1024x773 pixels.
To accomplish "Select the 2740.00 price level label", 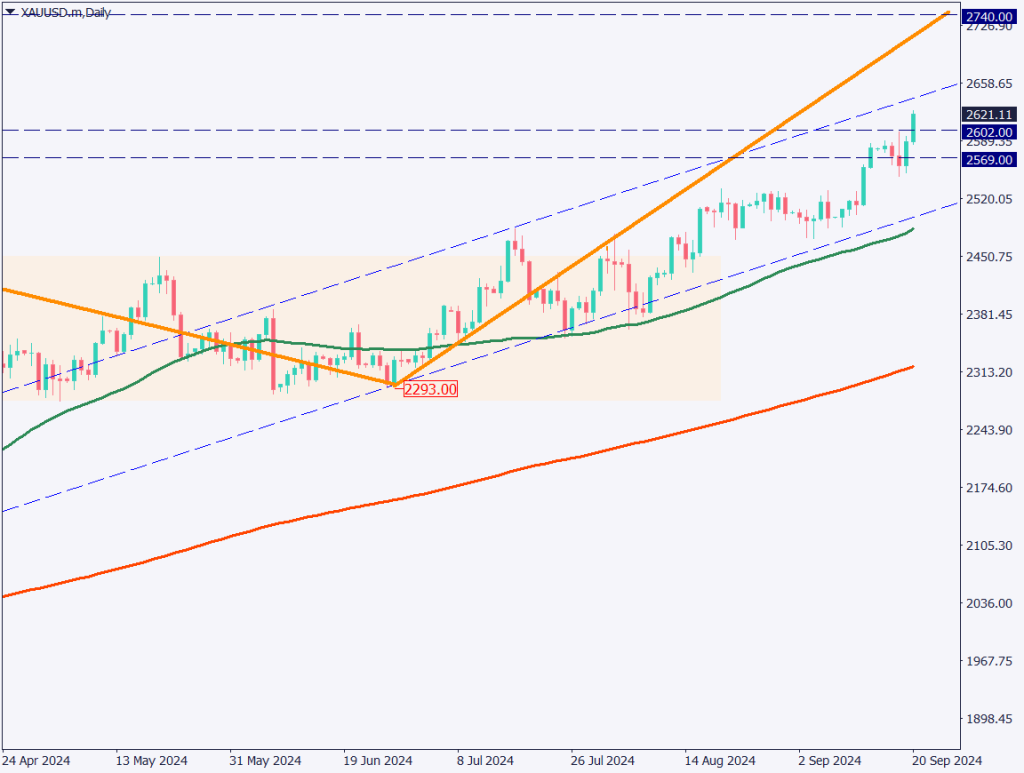I will click(x=989, y=16).
